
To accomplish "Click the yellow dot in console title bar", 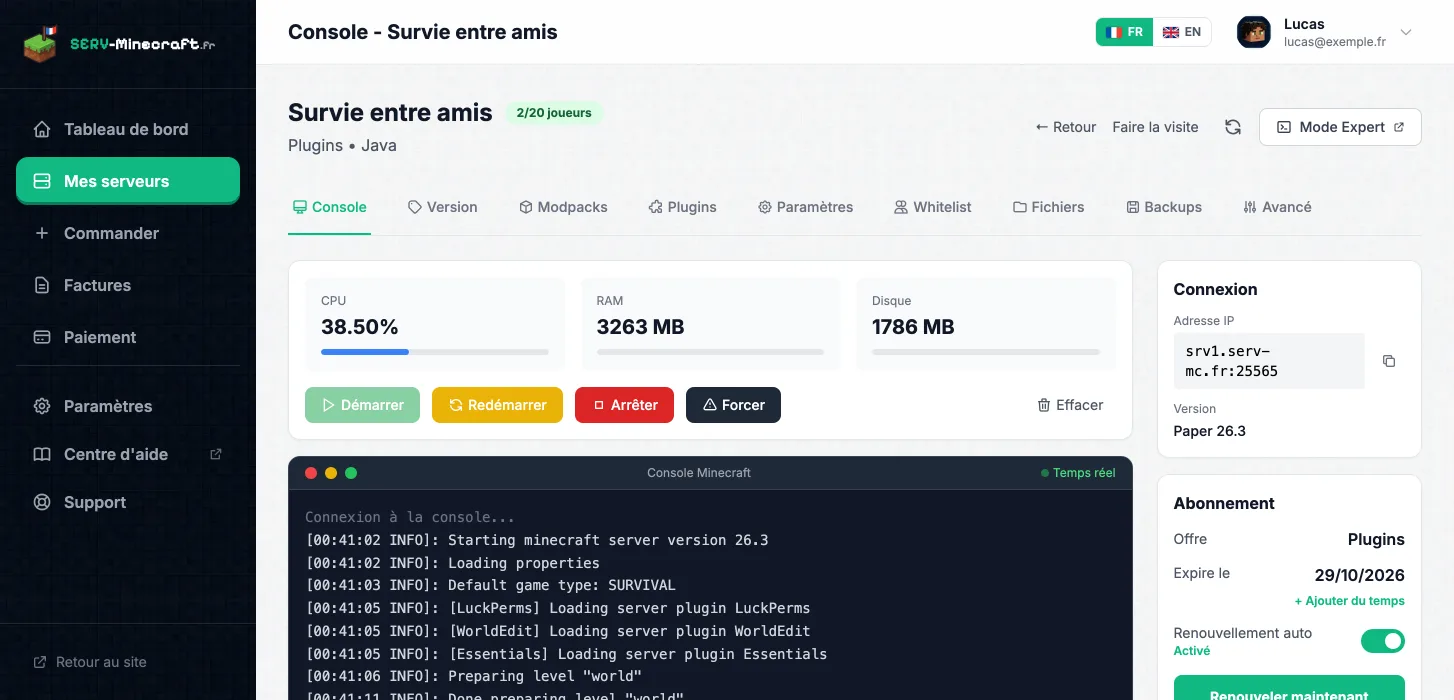I will click(x=331, y=473).
